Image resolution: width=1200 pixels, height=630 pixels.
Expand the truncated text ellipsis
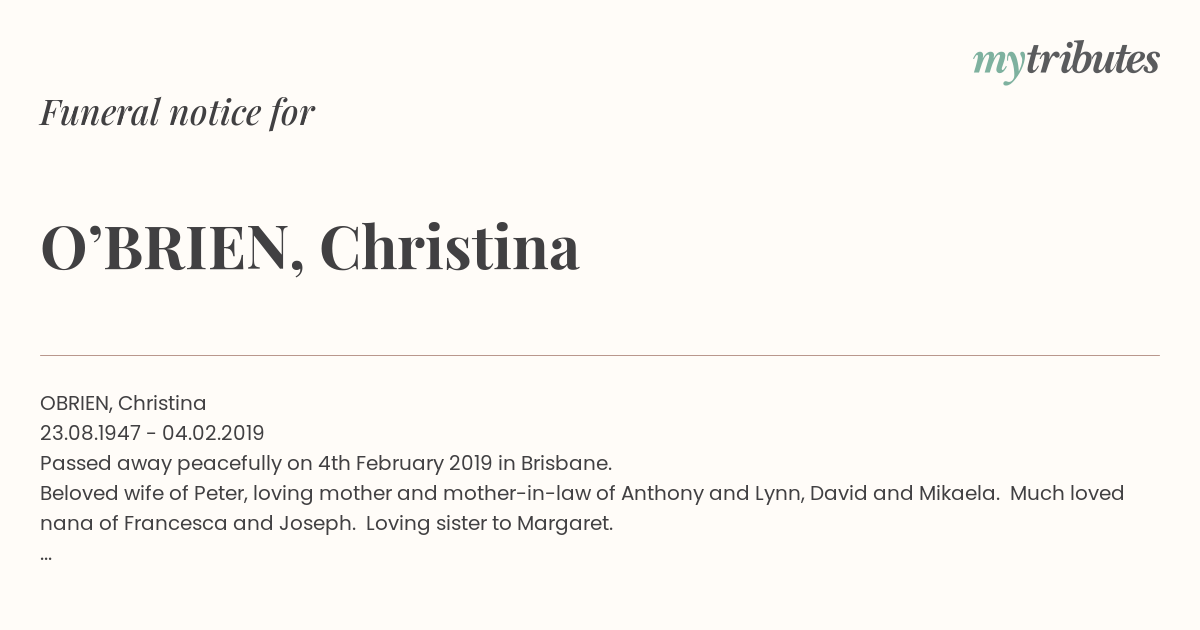click(x=46, y=556)
